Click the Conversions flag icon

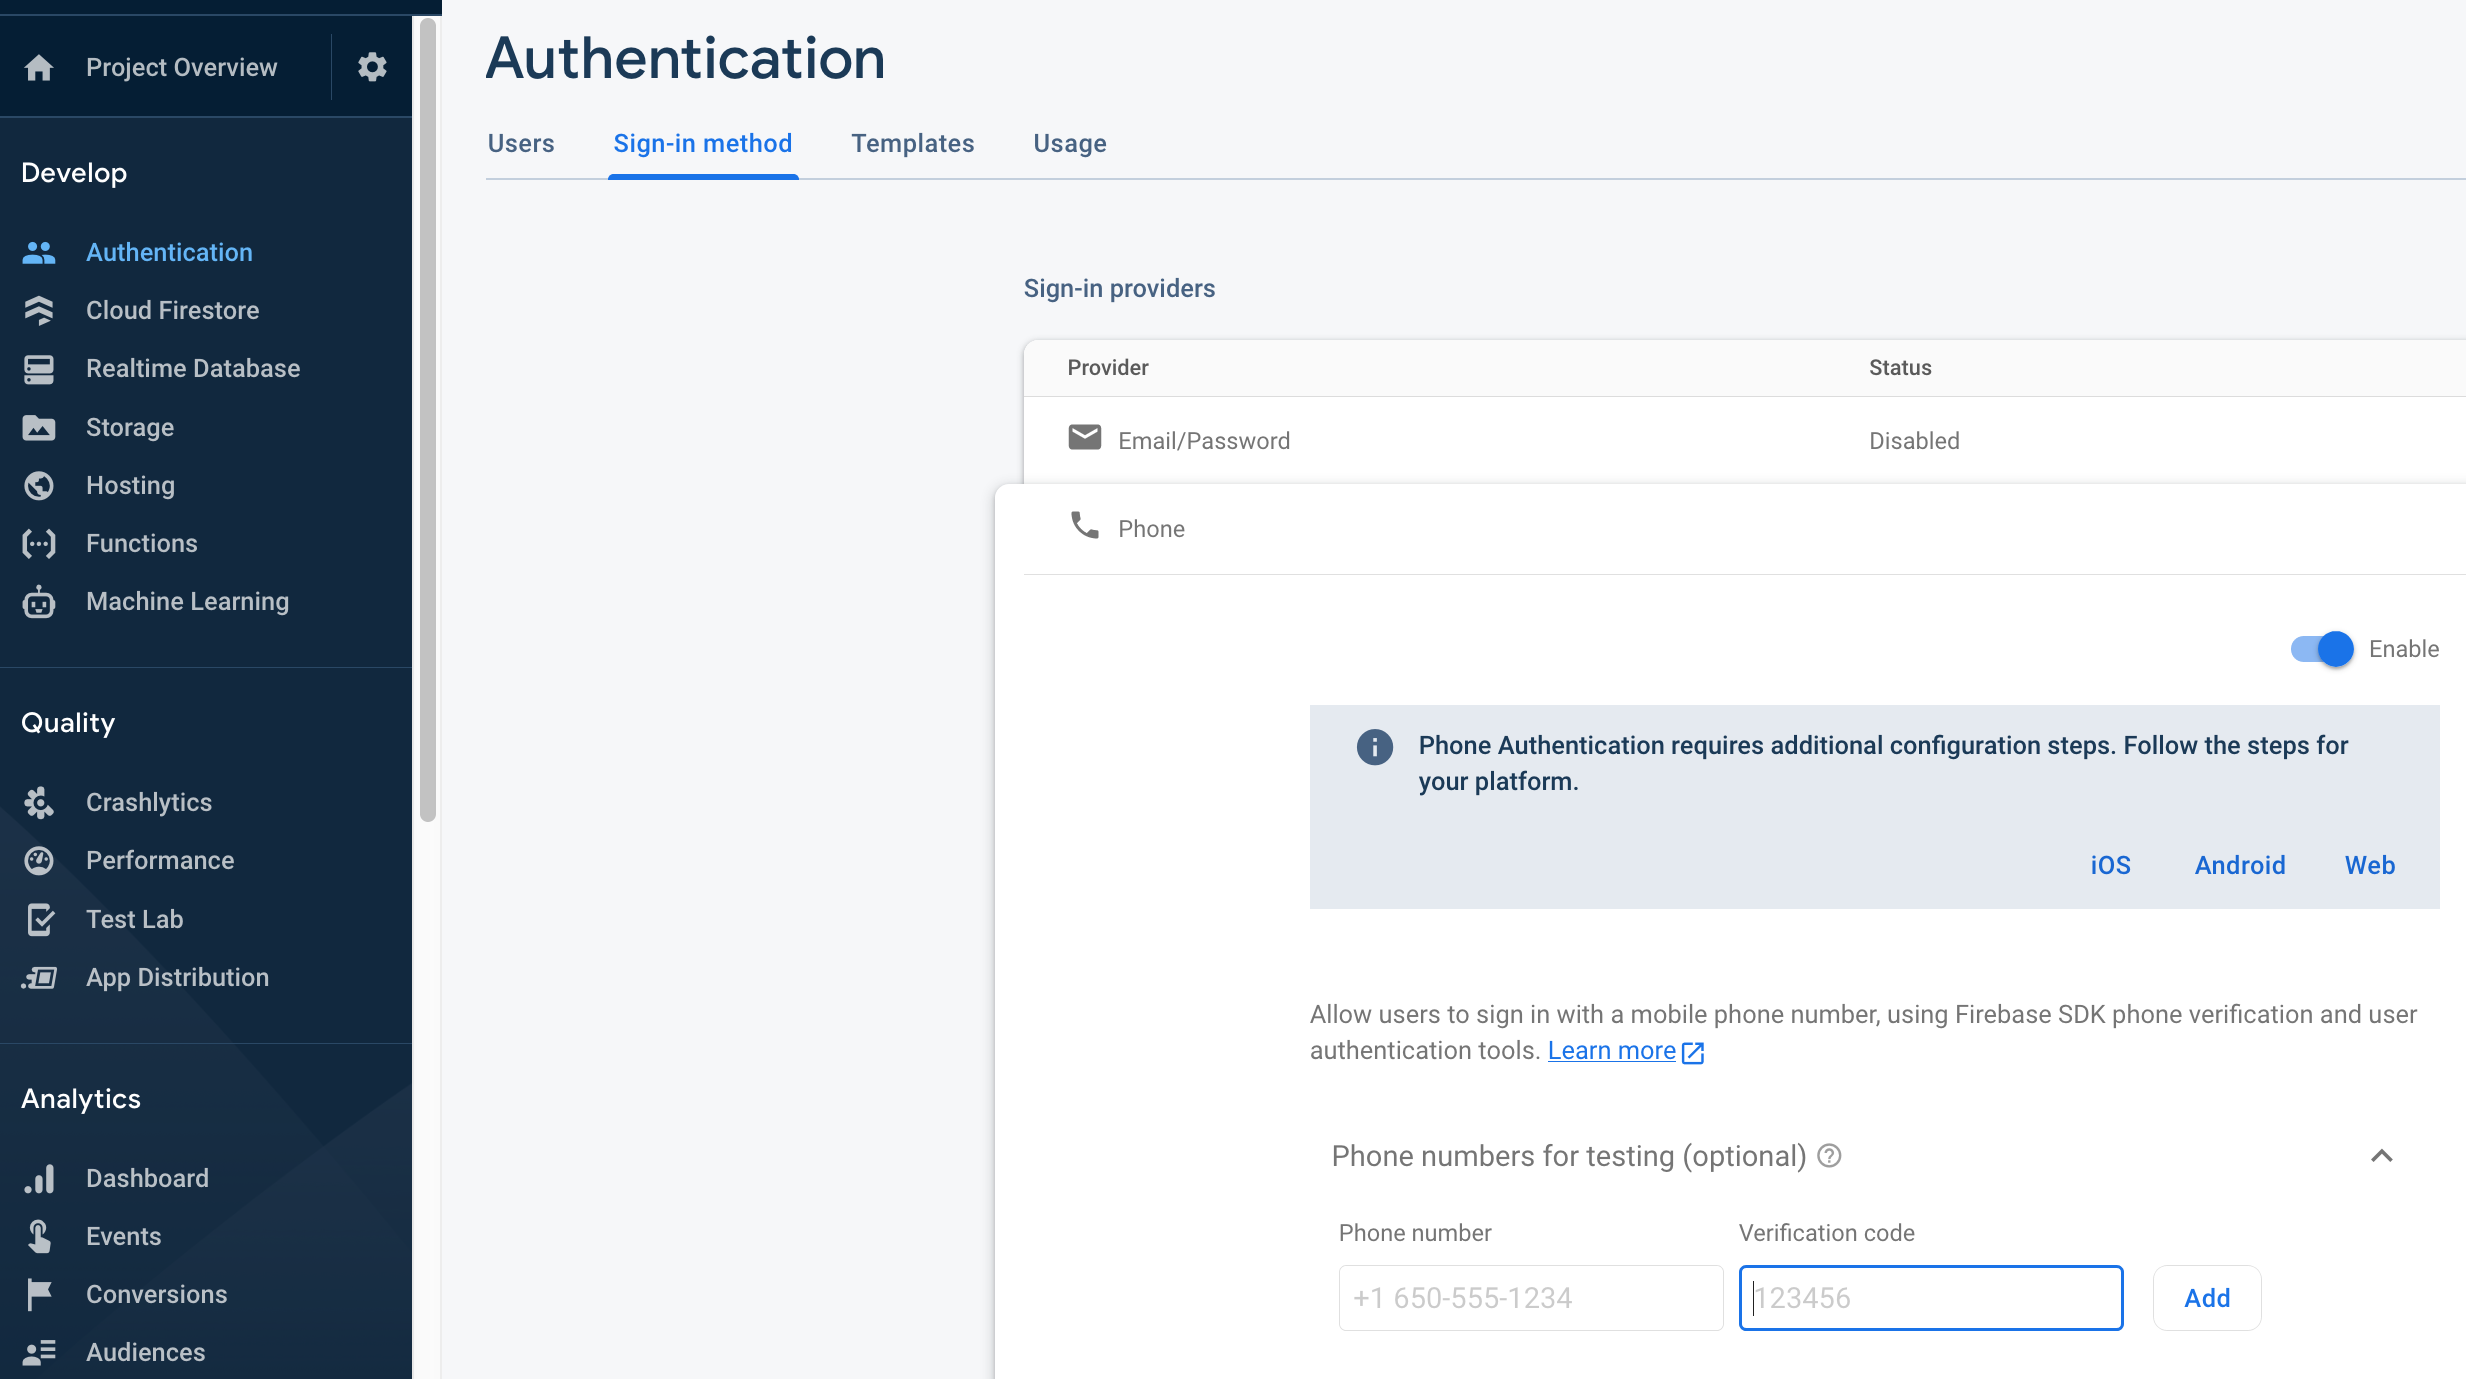point(39,1295)
